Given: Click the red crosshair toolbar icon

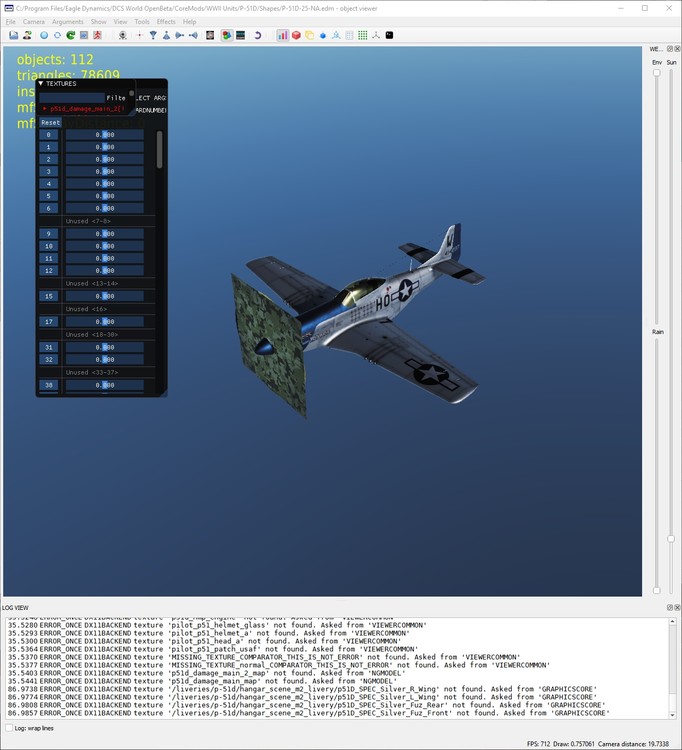Looking at the screenshot, I should coord(140,35).
